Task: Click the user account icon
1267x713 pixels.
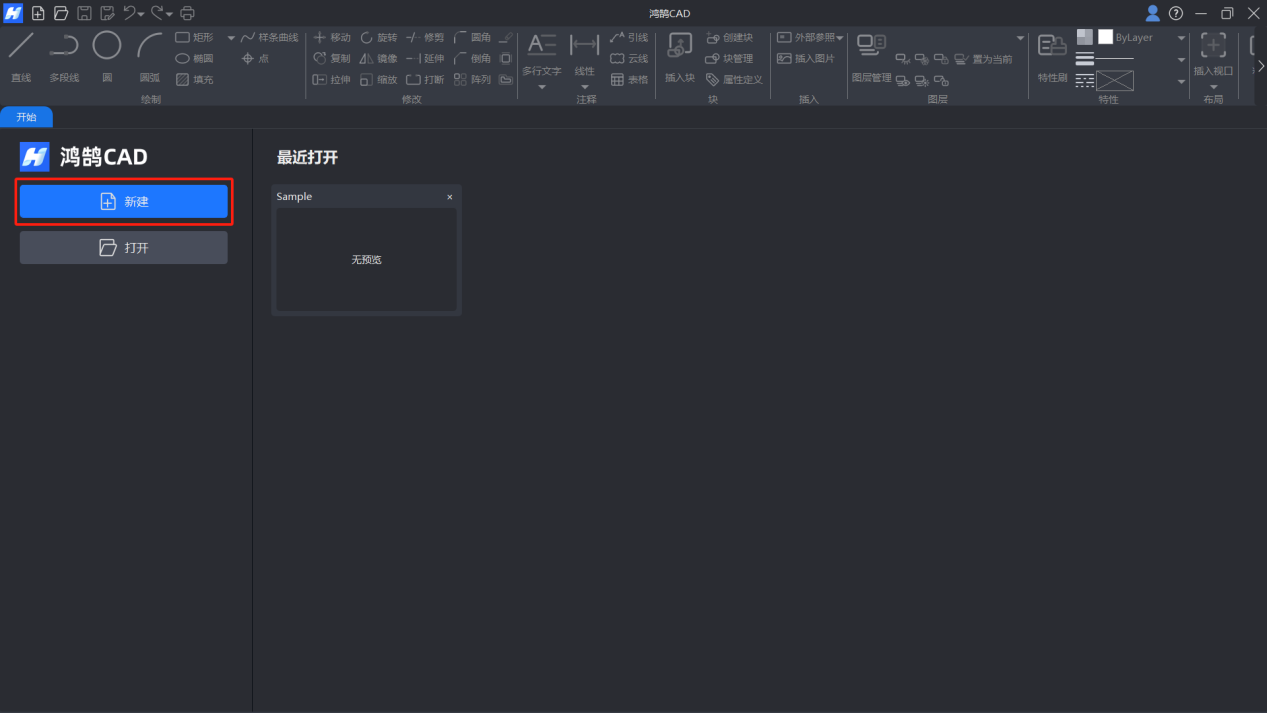Action: tap(1153, 13)
